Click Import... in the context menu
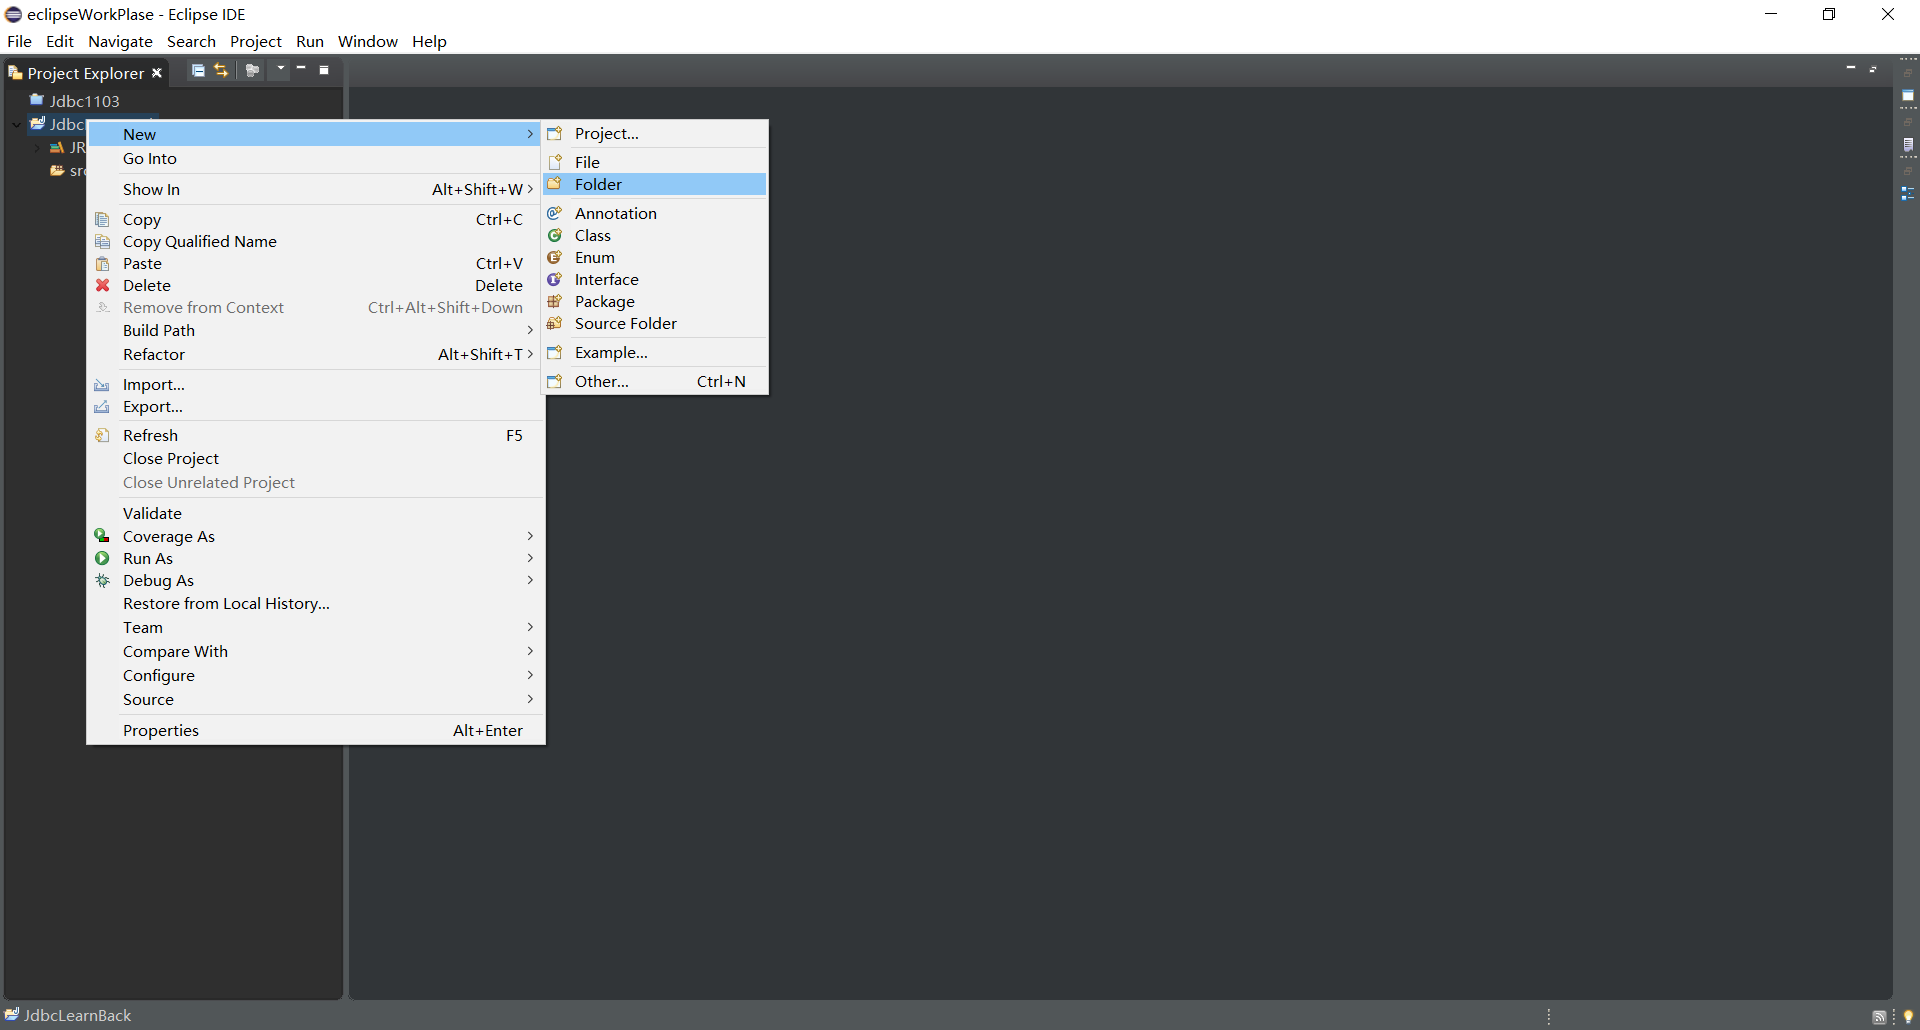 [315, 384]
